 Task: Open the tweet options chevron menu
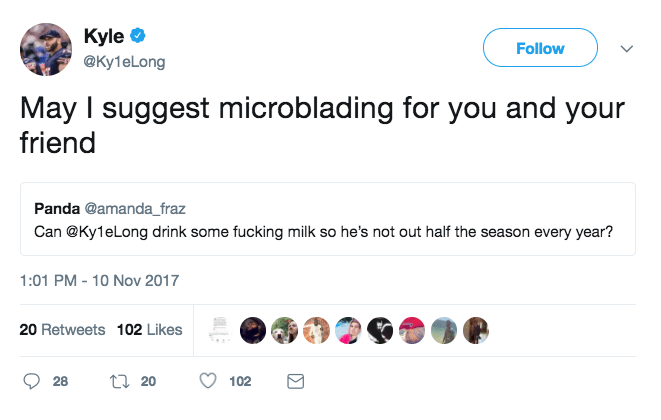pyautogui.click(x=627, y=48)
